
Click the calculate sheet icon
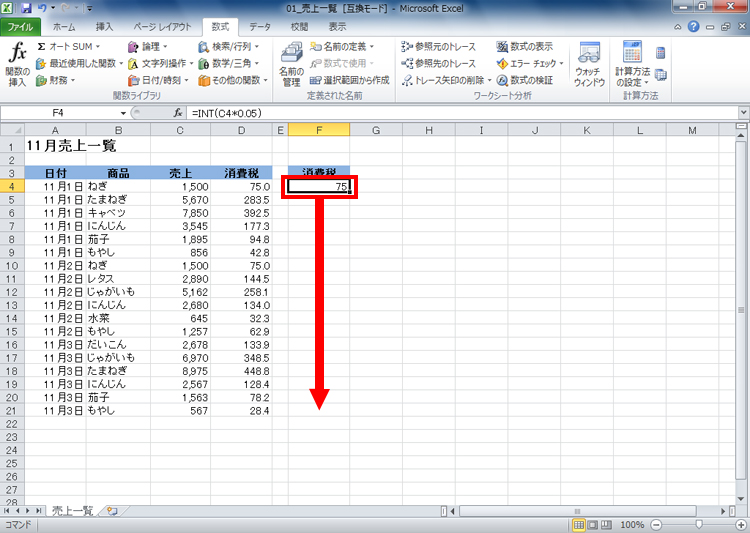[x=661, y=75]
